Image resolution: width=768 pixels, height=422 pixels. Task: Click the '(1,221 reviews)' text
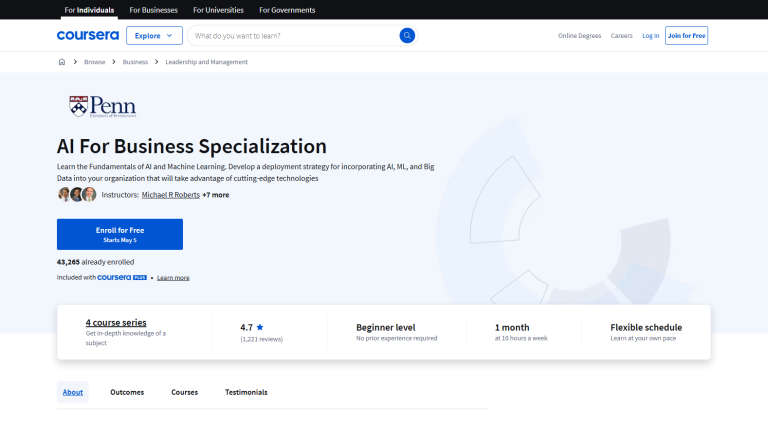tap(262, 339)
